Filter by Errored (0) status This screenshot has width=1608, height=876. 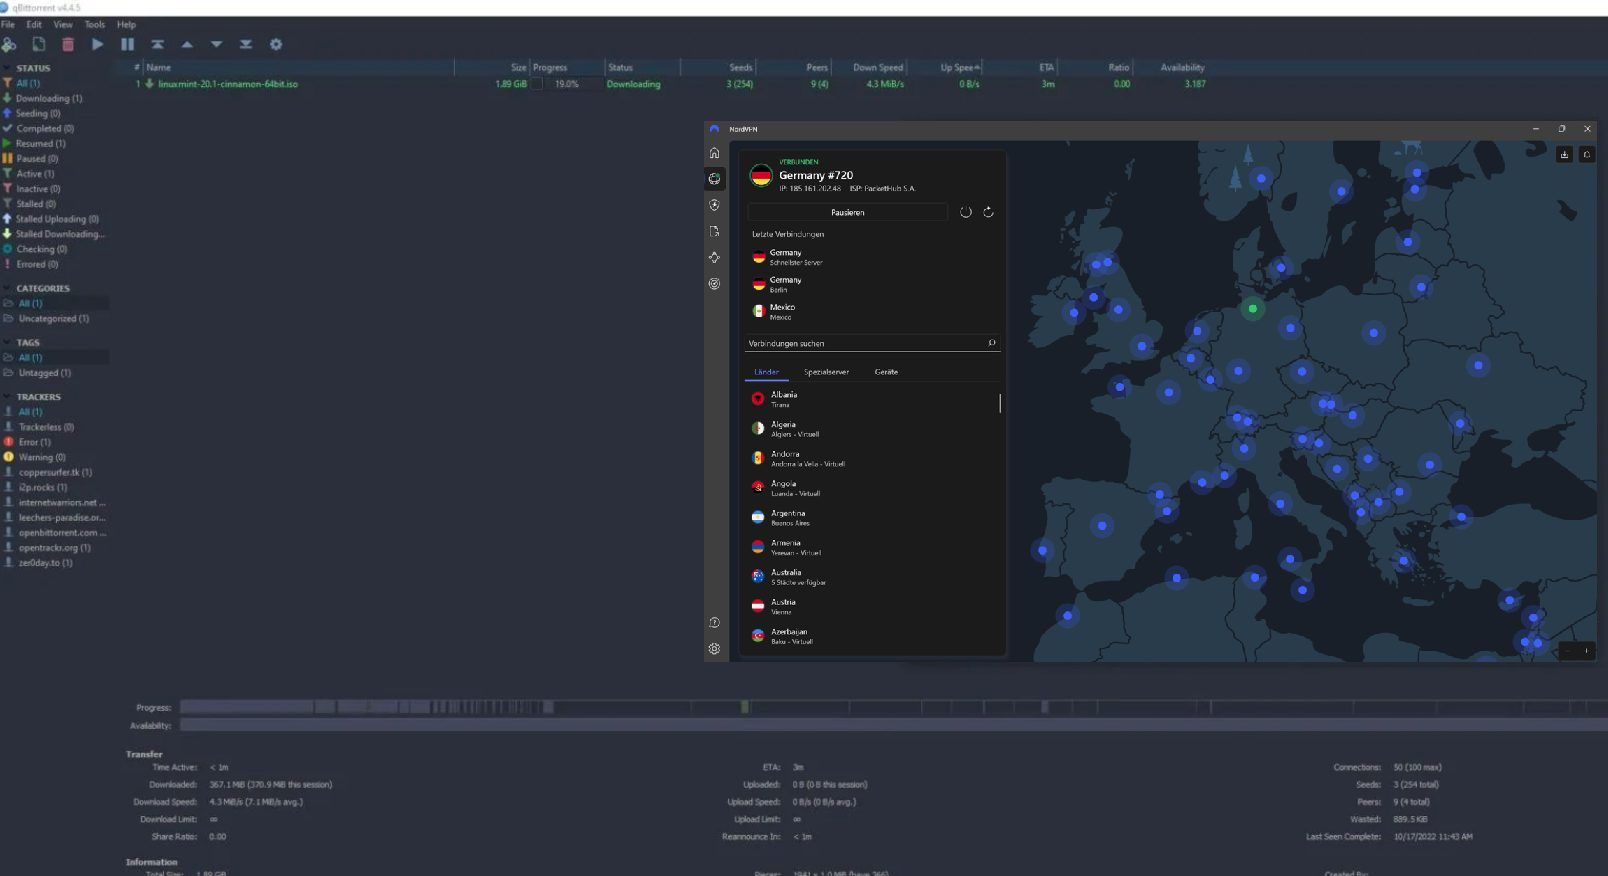[x=37, y=264]
